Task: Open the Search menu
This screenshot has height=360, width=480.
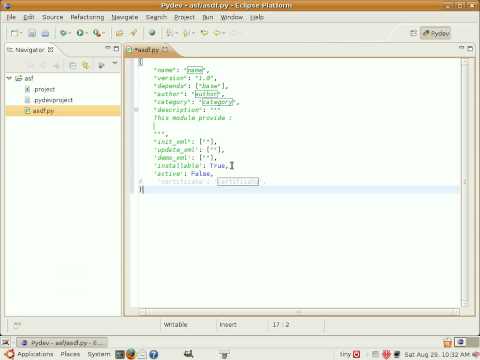Action: pyautogui.click(x=156, y=17)
